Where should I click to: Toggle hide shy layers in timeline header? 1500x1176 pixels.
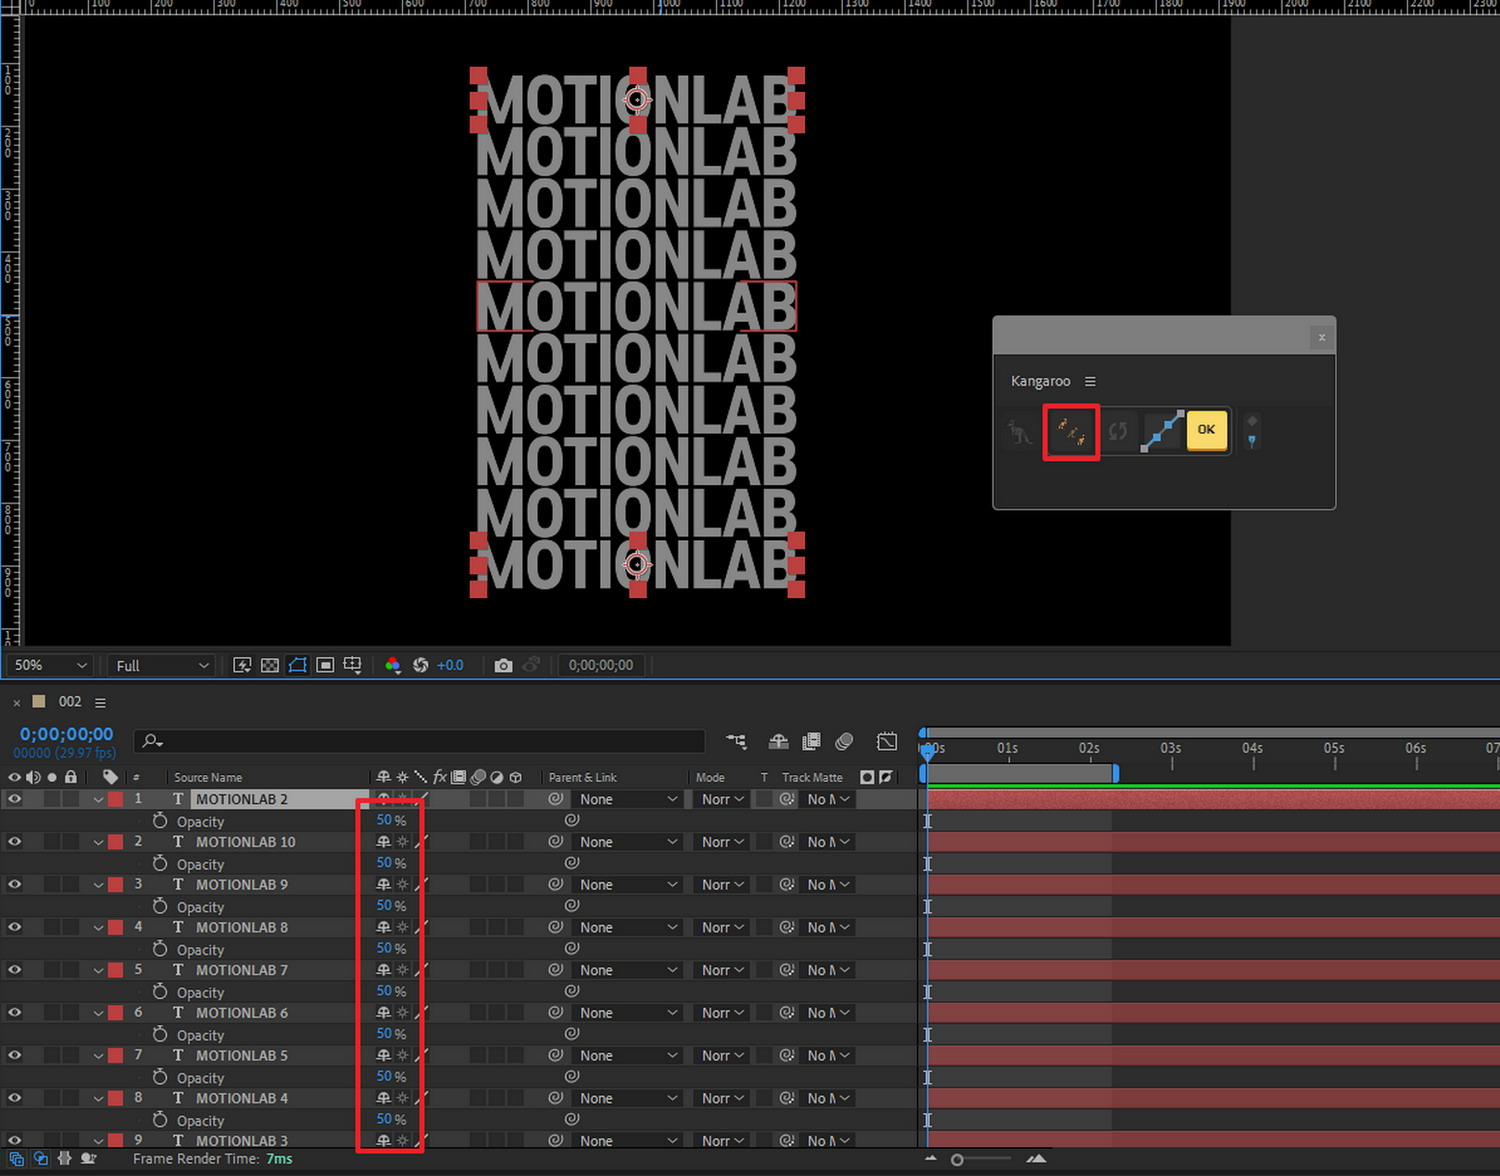[x=778, y=741]
